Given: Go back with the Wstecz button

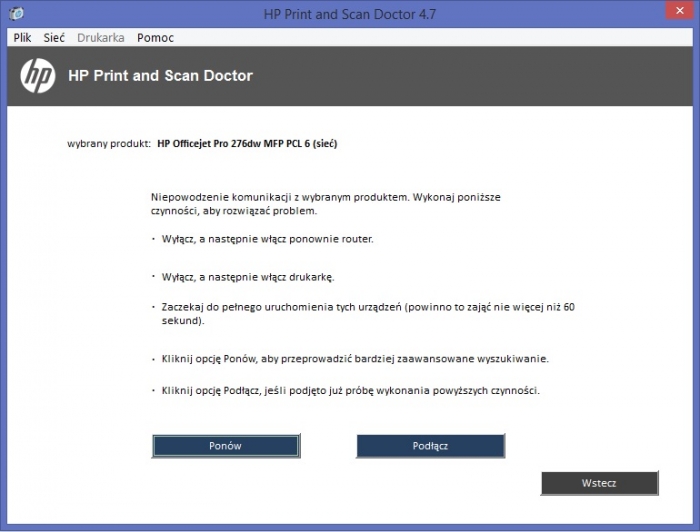Looking at the screenshot, I should pyautogui.click(x=599, y=483).
